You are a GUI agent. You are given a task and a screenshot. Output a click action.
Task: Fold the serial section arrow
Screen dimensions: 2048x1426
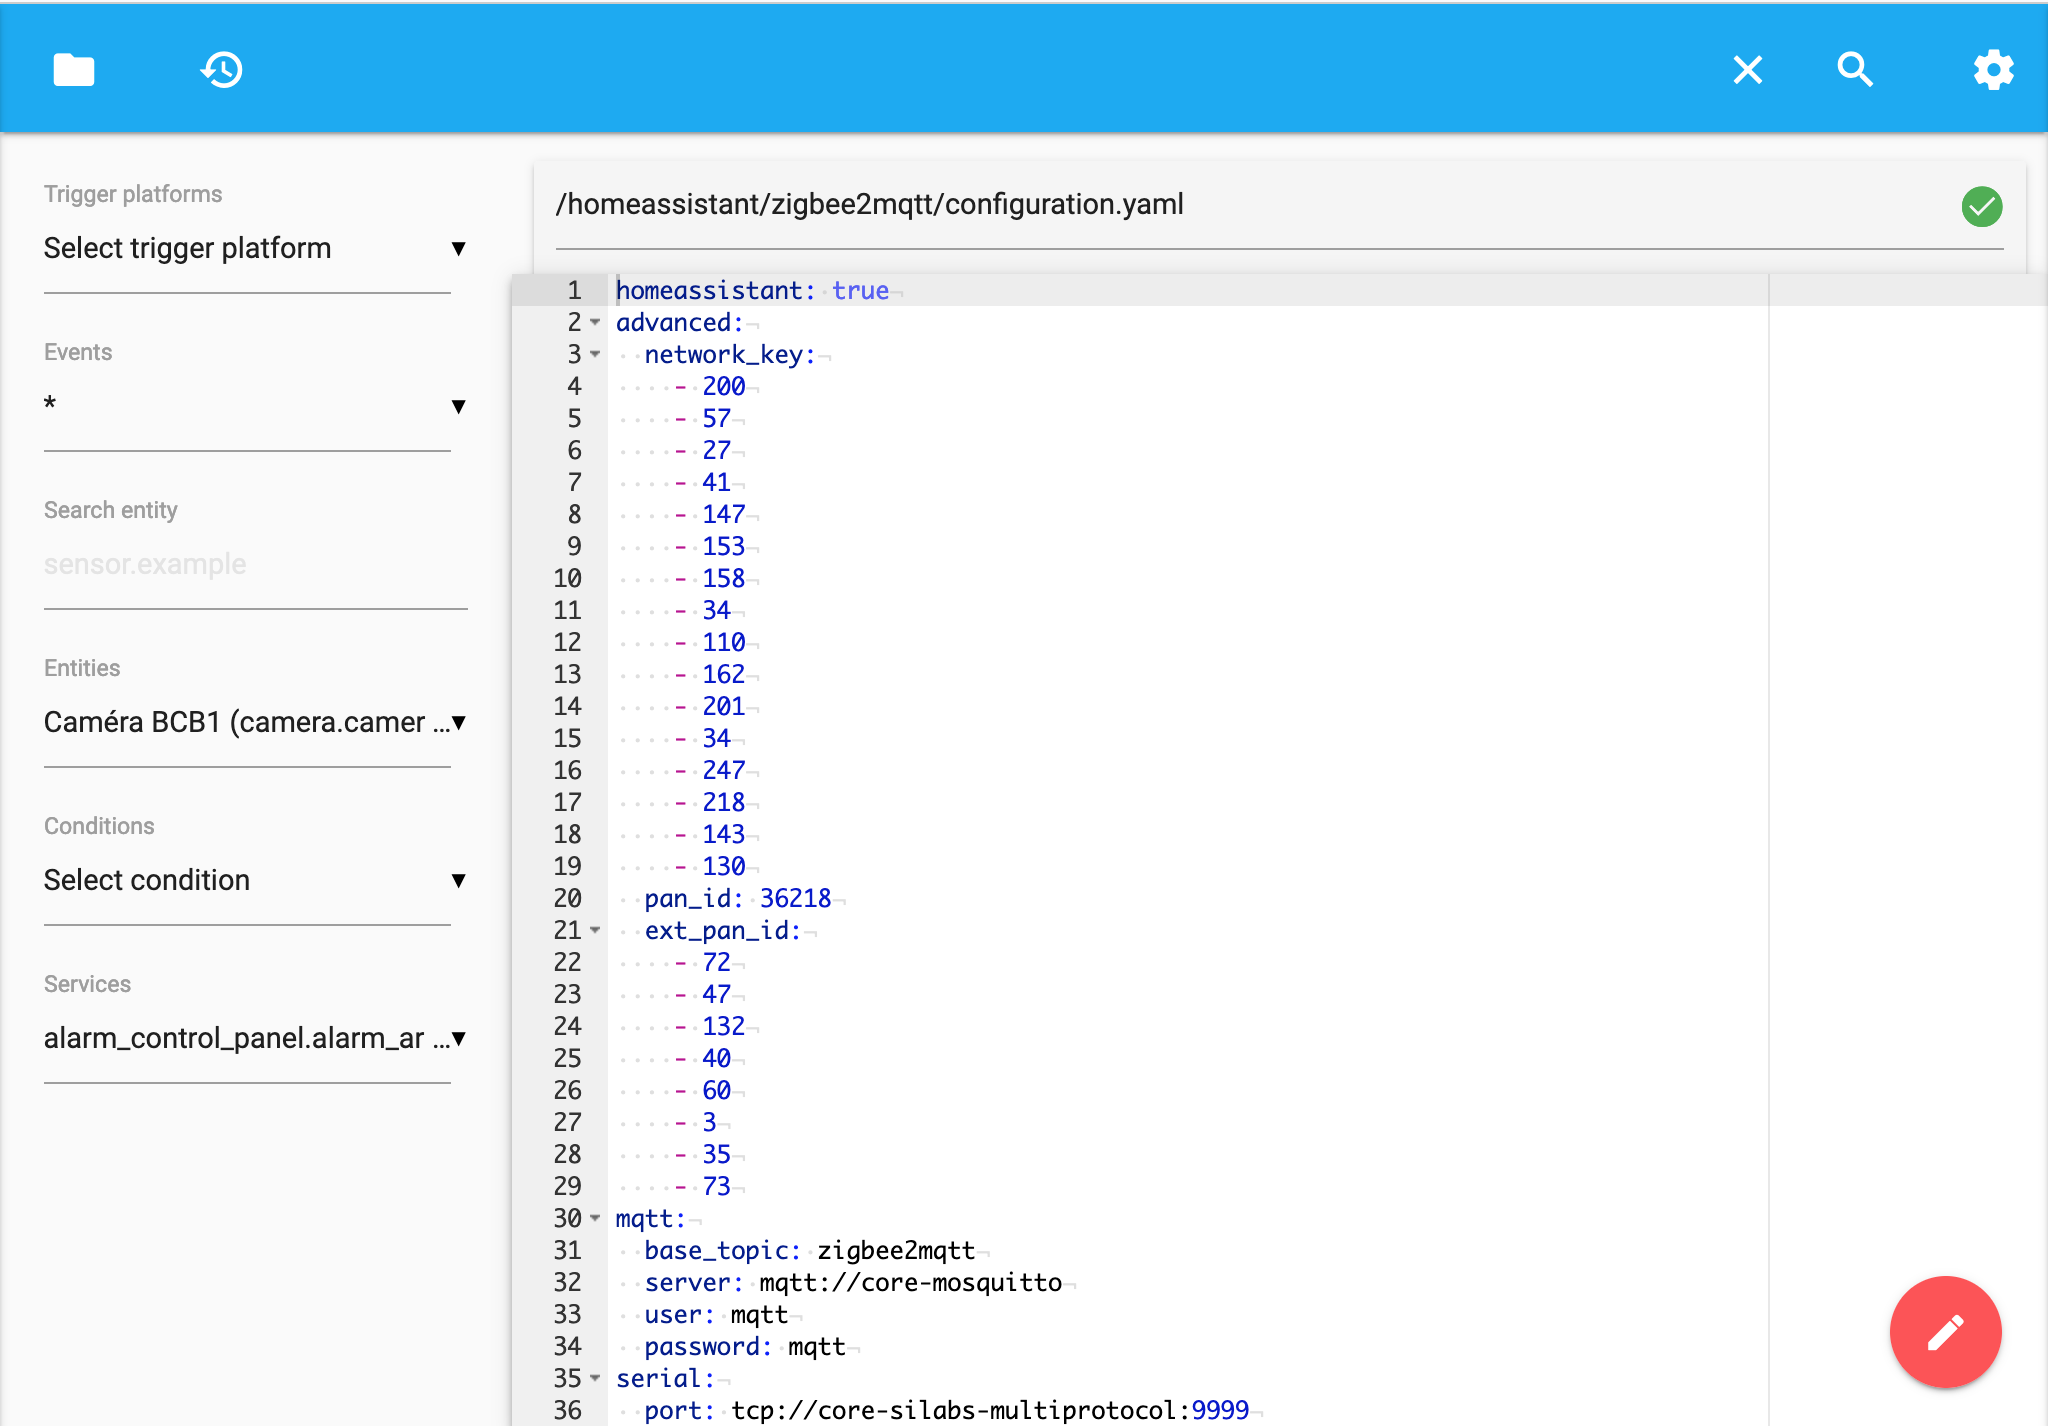click(x=595, y=1378)
